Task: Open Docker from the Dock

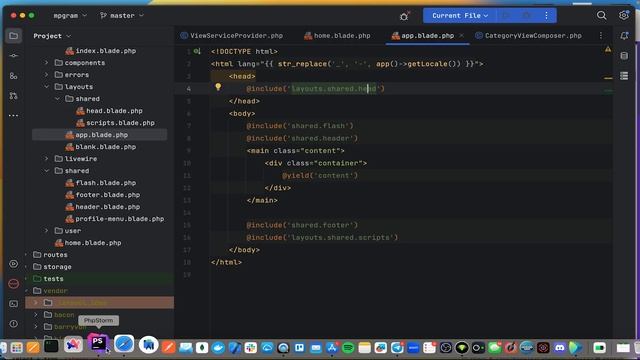Action: tap(218, 347)
